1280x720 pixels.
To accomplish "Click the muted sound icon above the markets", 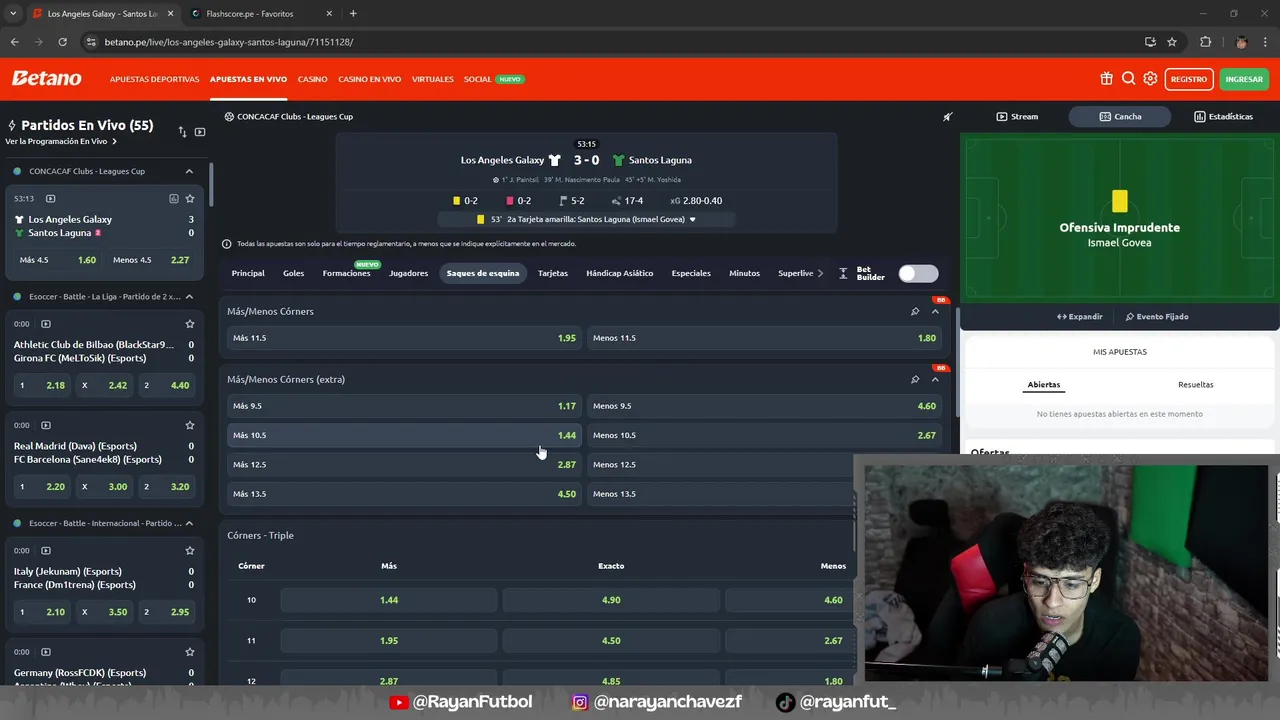I will tap(947, 117).
